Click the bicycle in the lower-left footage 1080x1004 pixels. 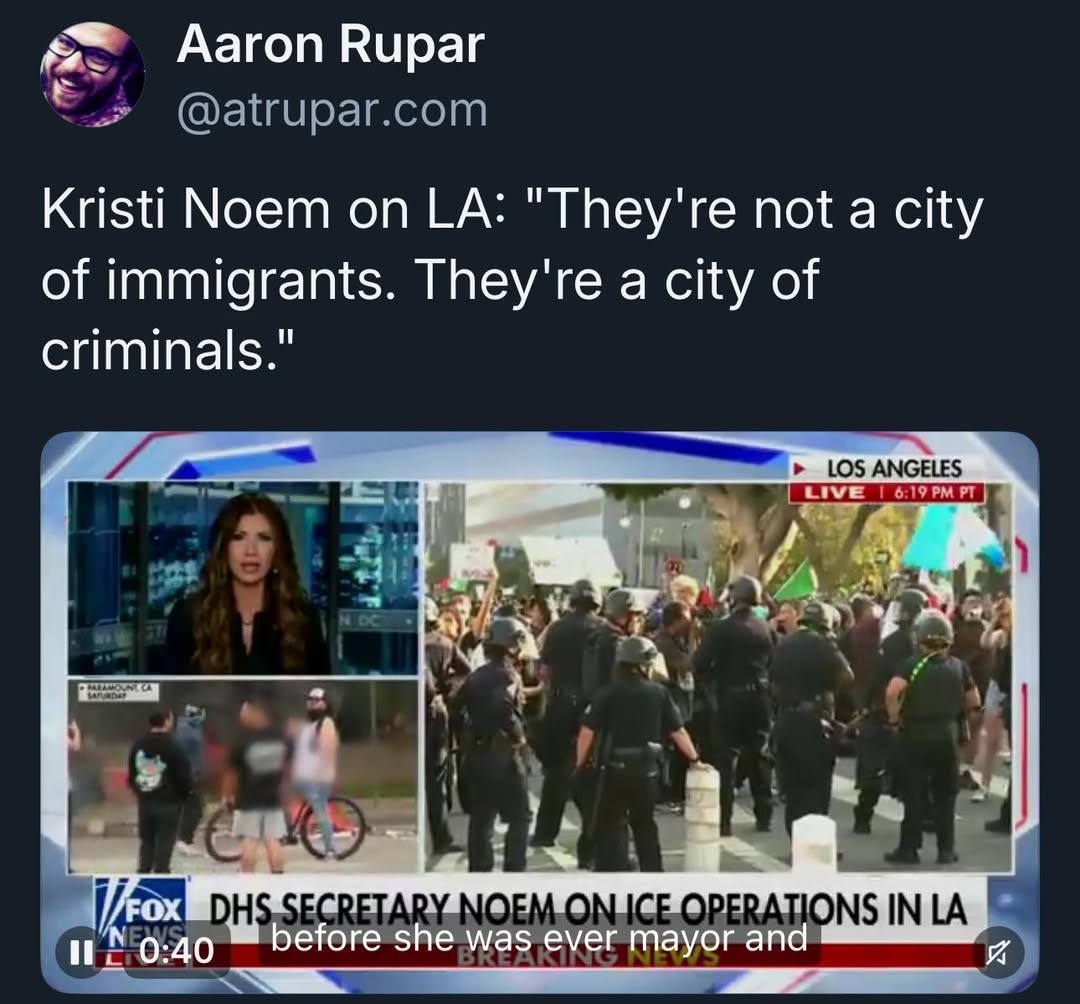[286, 828]
